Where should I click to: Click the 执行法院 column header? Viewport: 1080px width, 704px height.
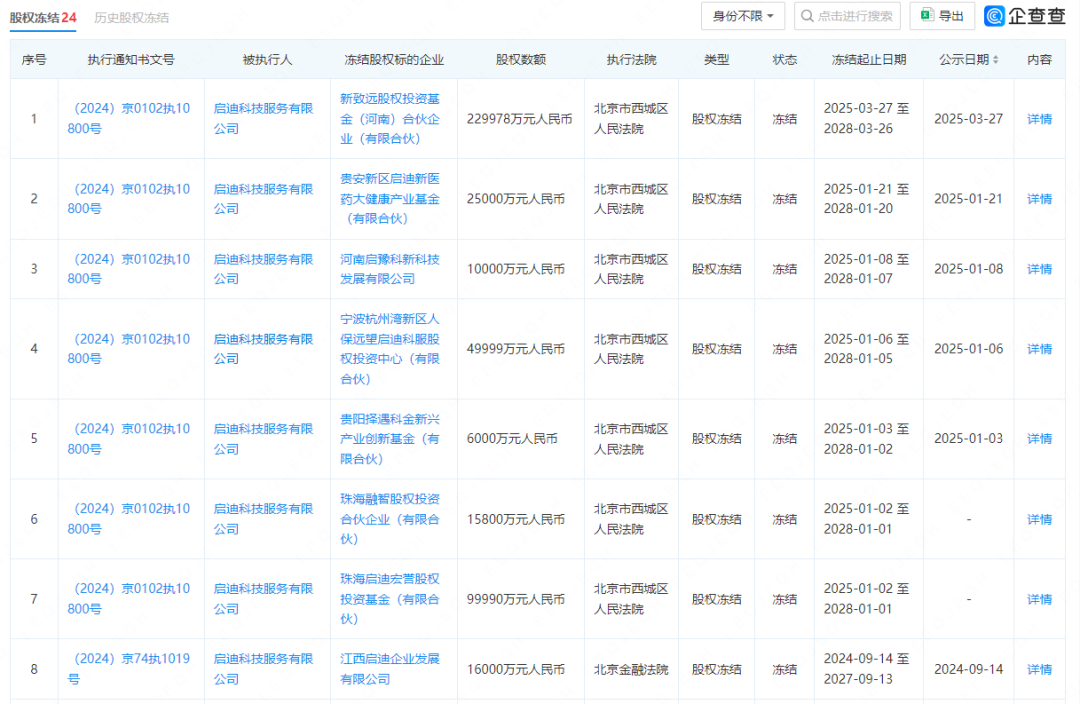(631, 60)
